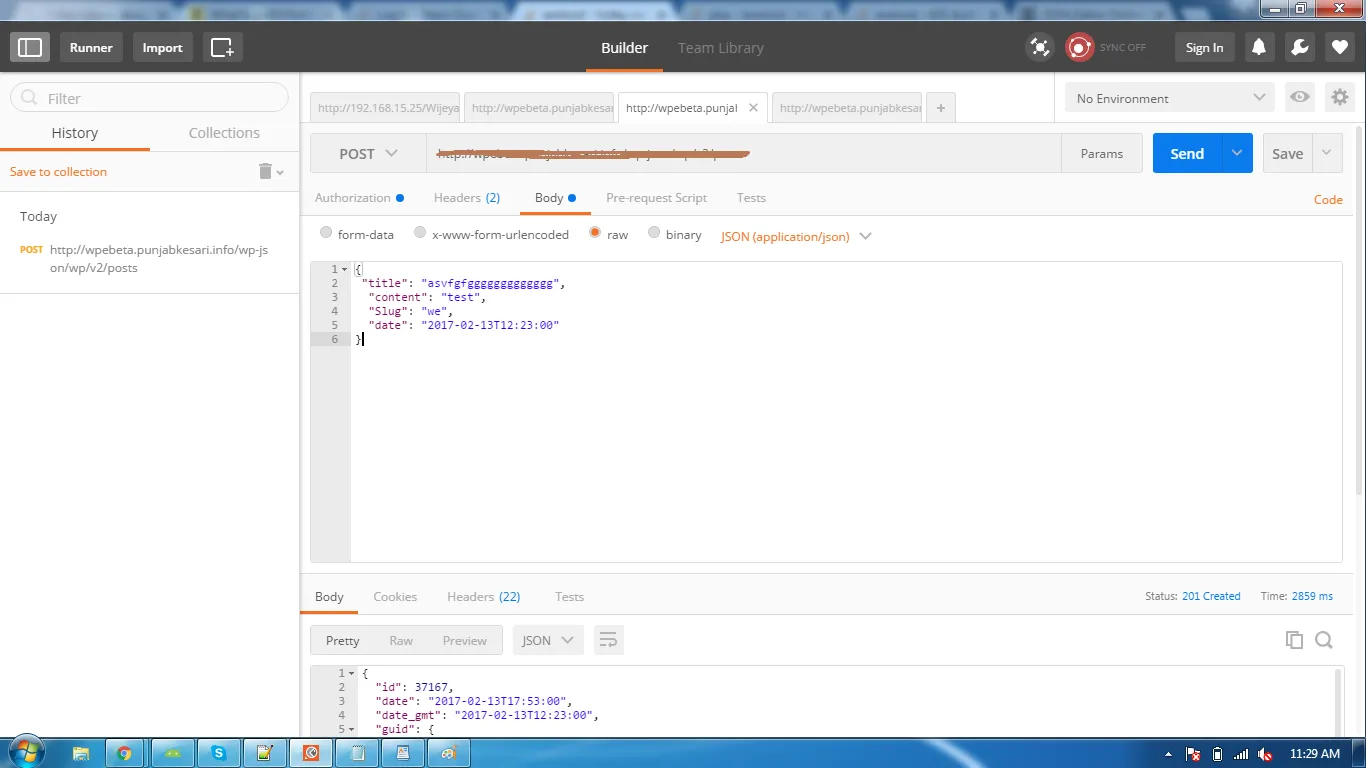Click the gear icon to manage environments
This screenshot has height=768, width=1366.
tap(1339, 98)
